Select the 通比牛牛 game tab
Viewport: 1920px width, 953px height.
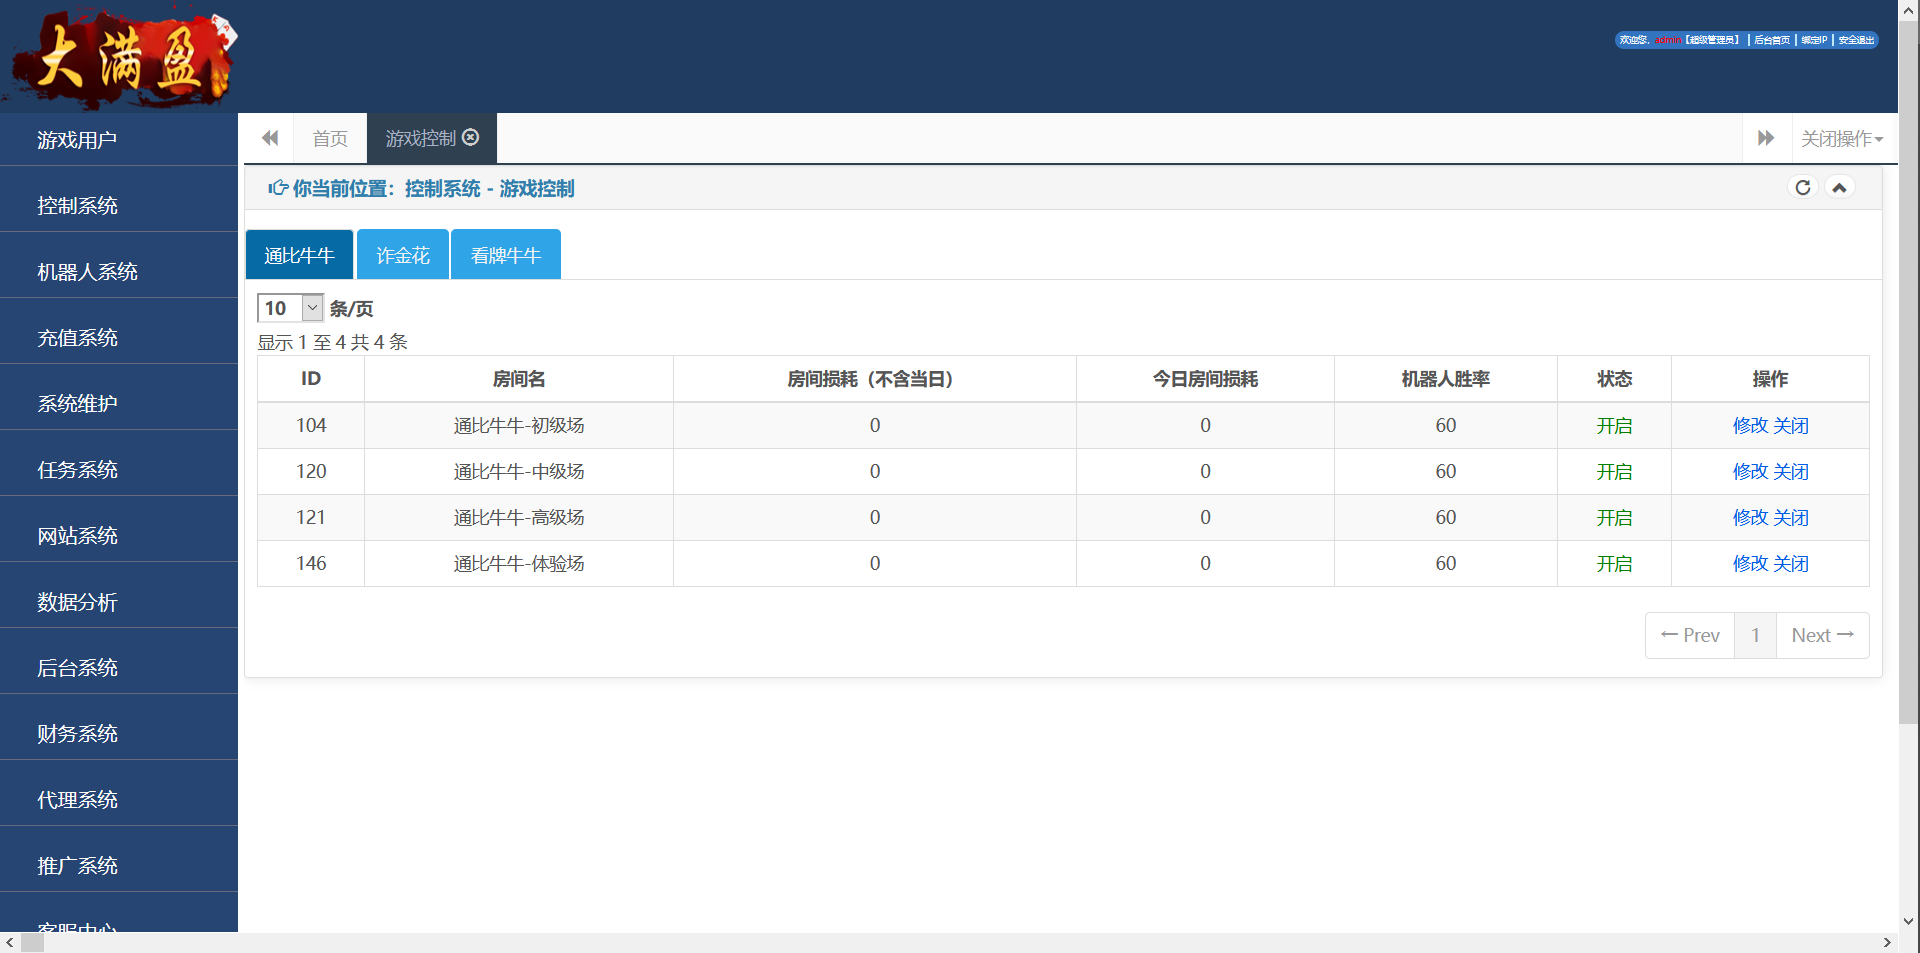click(299, 255)
